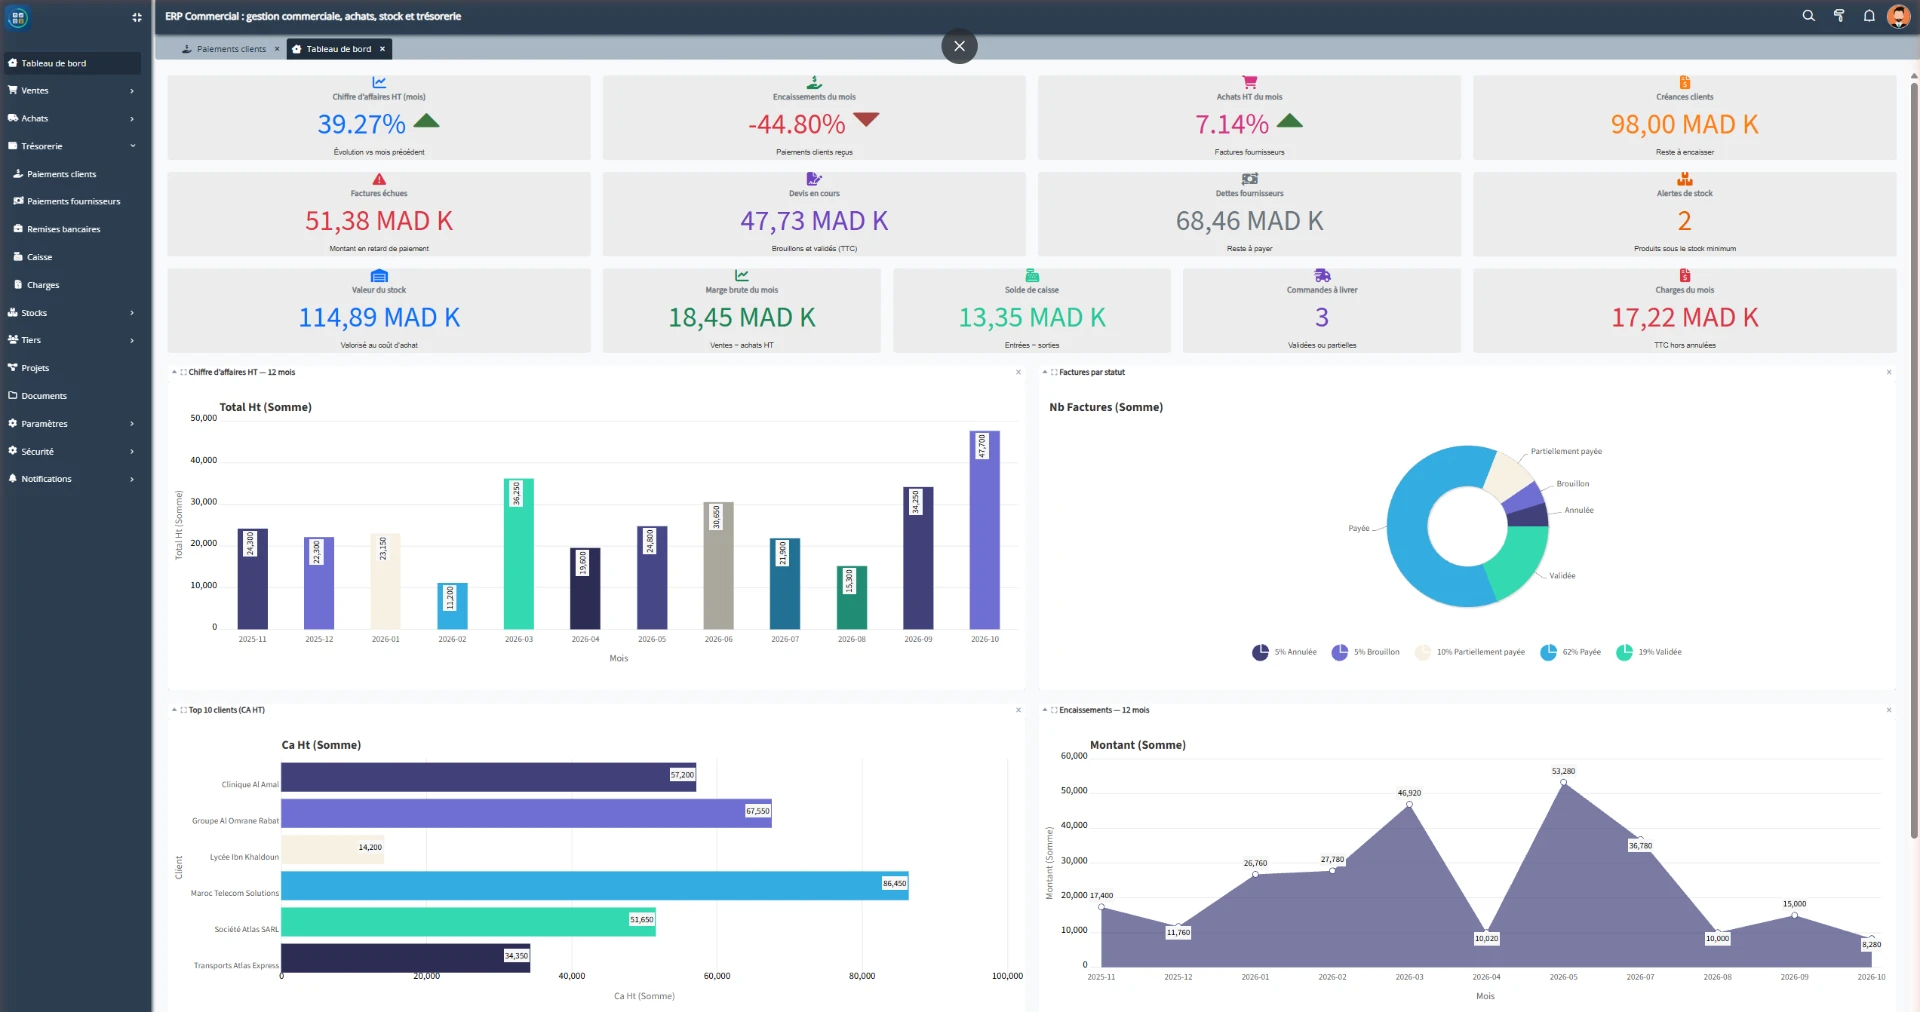Screen dimensions: 1920x1012
Task: Open the search magnifier in the top bar
Action: [1808, 16]
